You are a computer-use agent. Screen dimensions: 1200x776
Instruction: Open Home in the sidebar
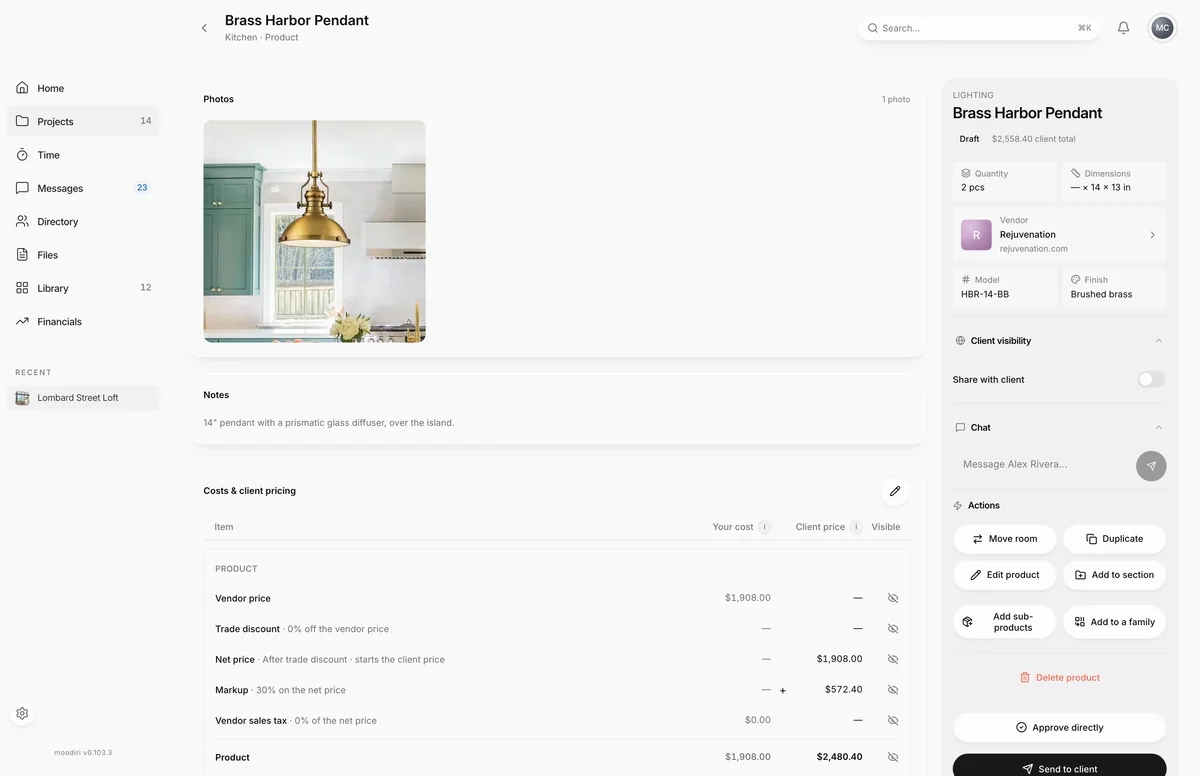pyautogui.click(x=83, y=88)
